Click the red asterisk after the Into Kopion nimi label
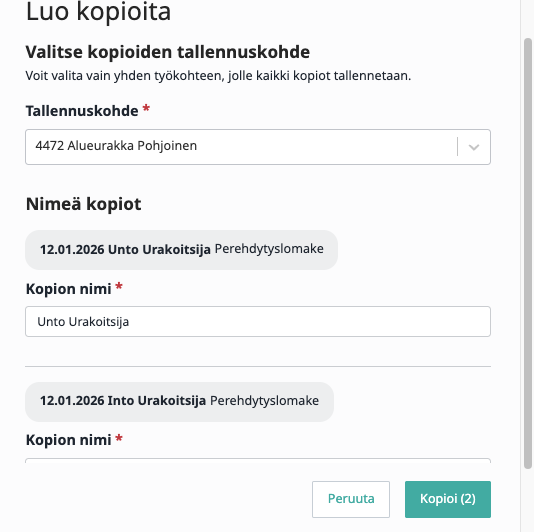 click(x=119, y=438)
